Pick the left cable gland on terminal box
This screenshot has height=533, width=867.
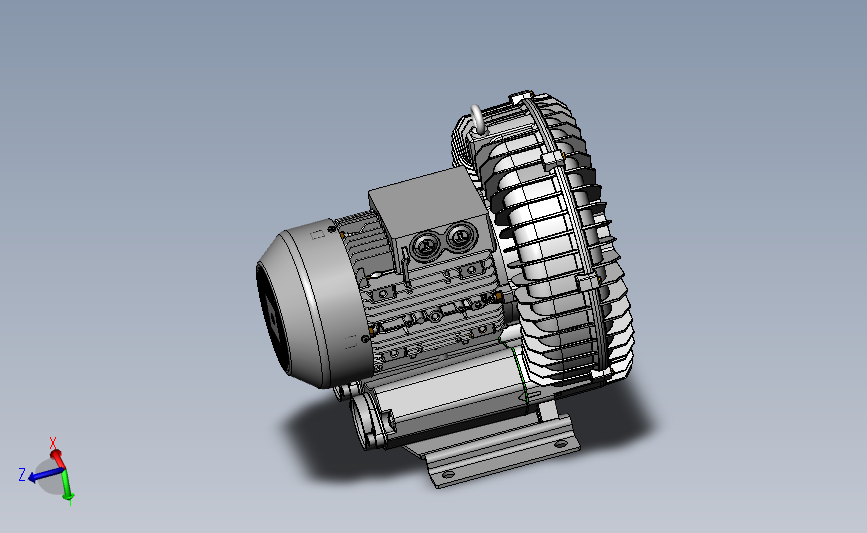pos(426,244)
